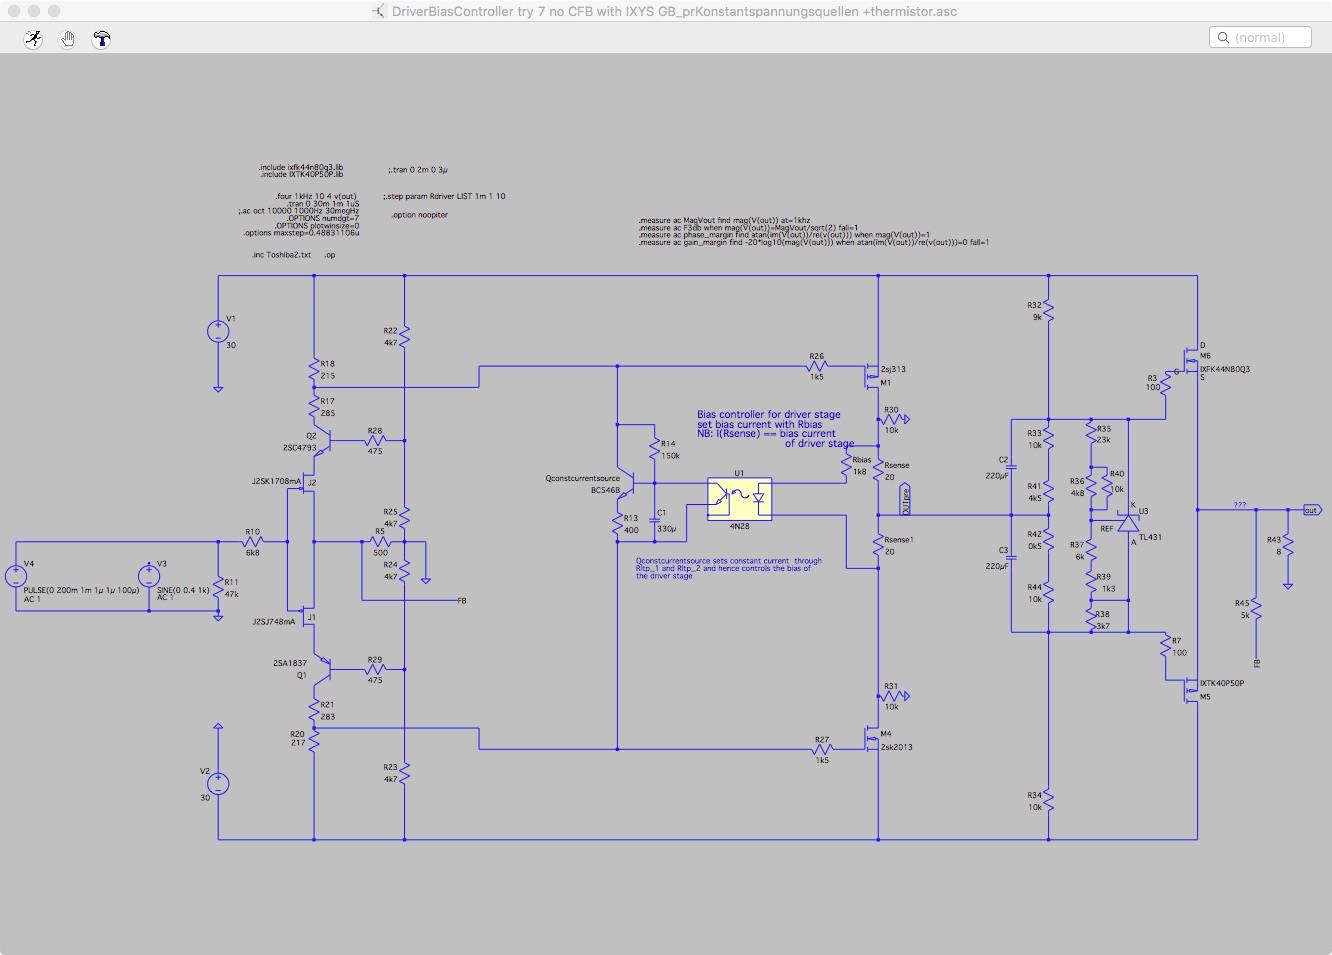Select the M1 2sj313 MOSFET symbol
Image resolution: width=1332 pixels, height=955 pixels.
[x=873, y=375]
